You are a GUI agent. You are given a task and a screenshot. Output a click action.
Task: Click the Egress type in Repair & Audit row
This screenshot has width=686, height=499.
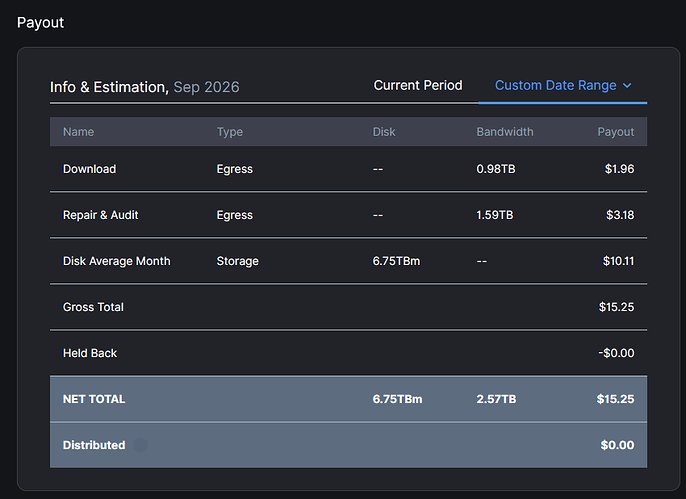[234, 215]
